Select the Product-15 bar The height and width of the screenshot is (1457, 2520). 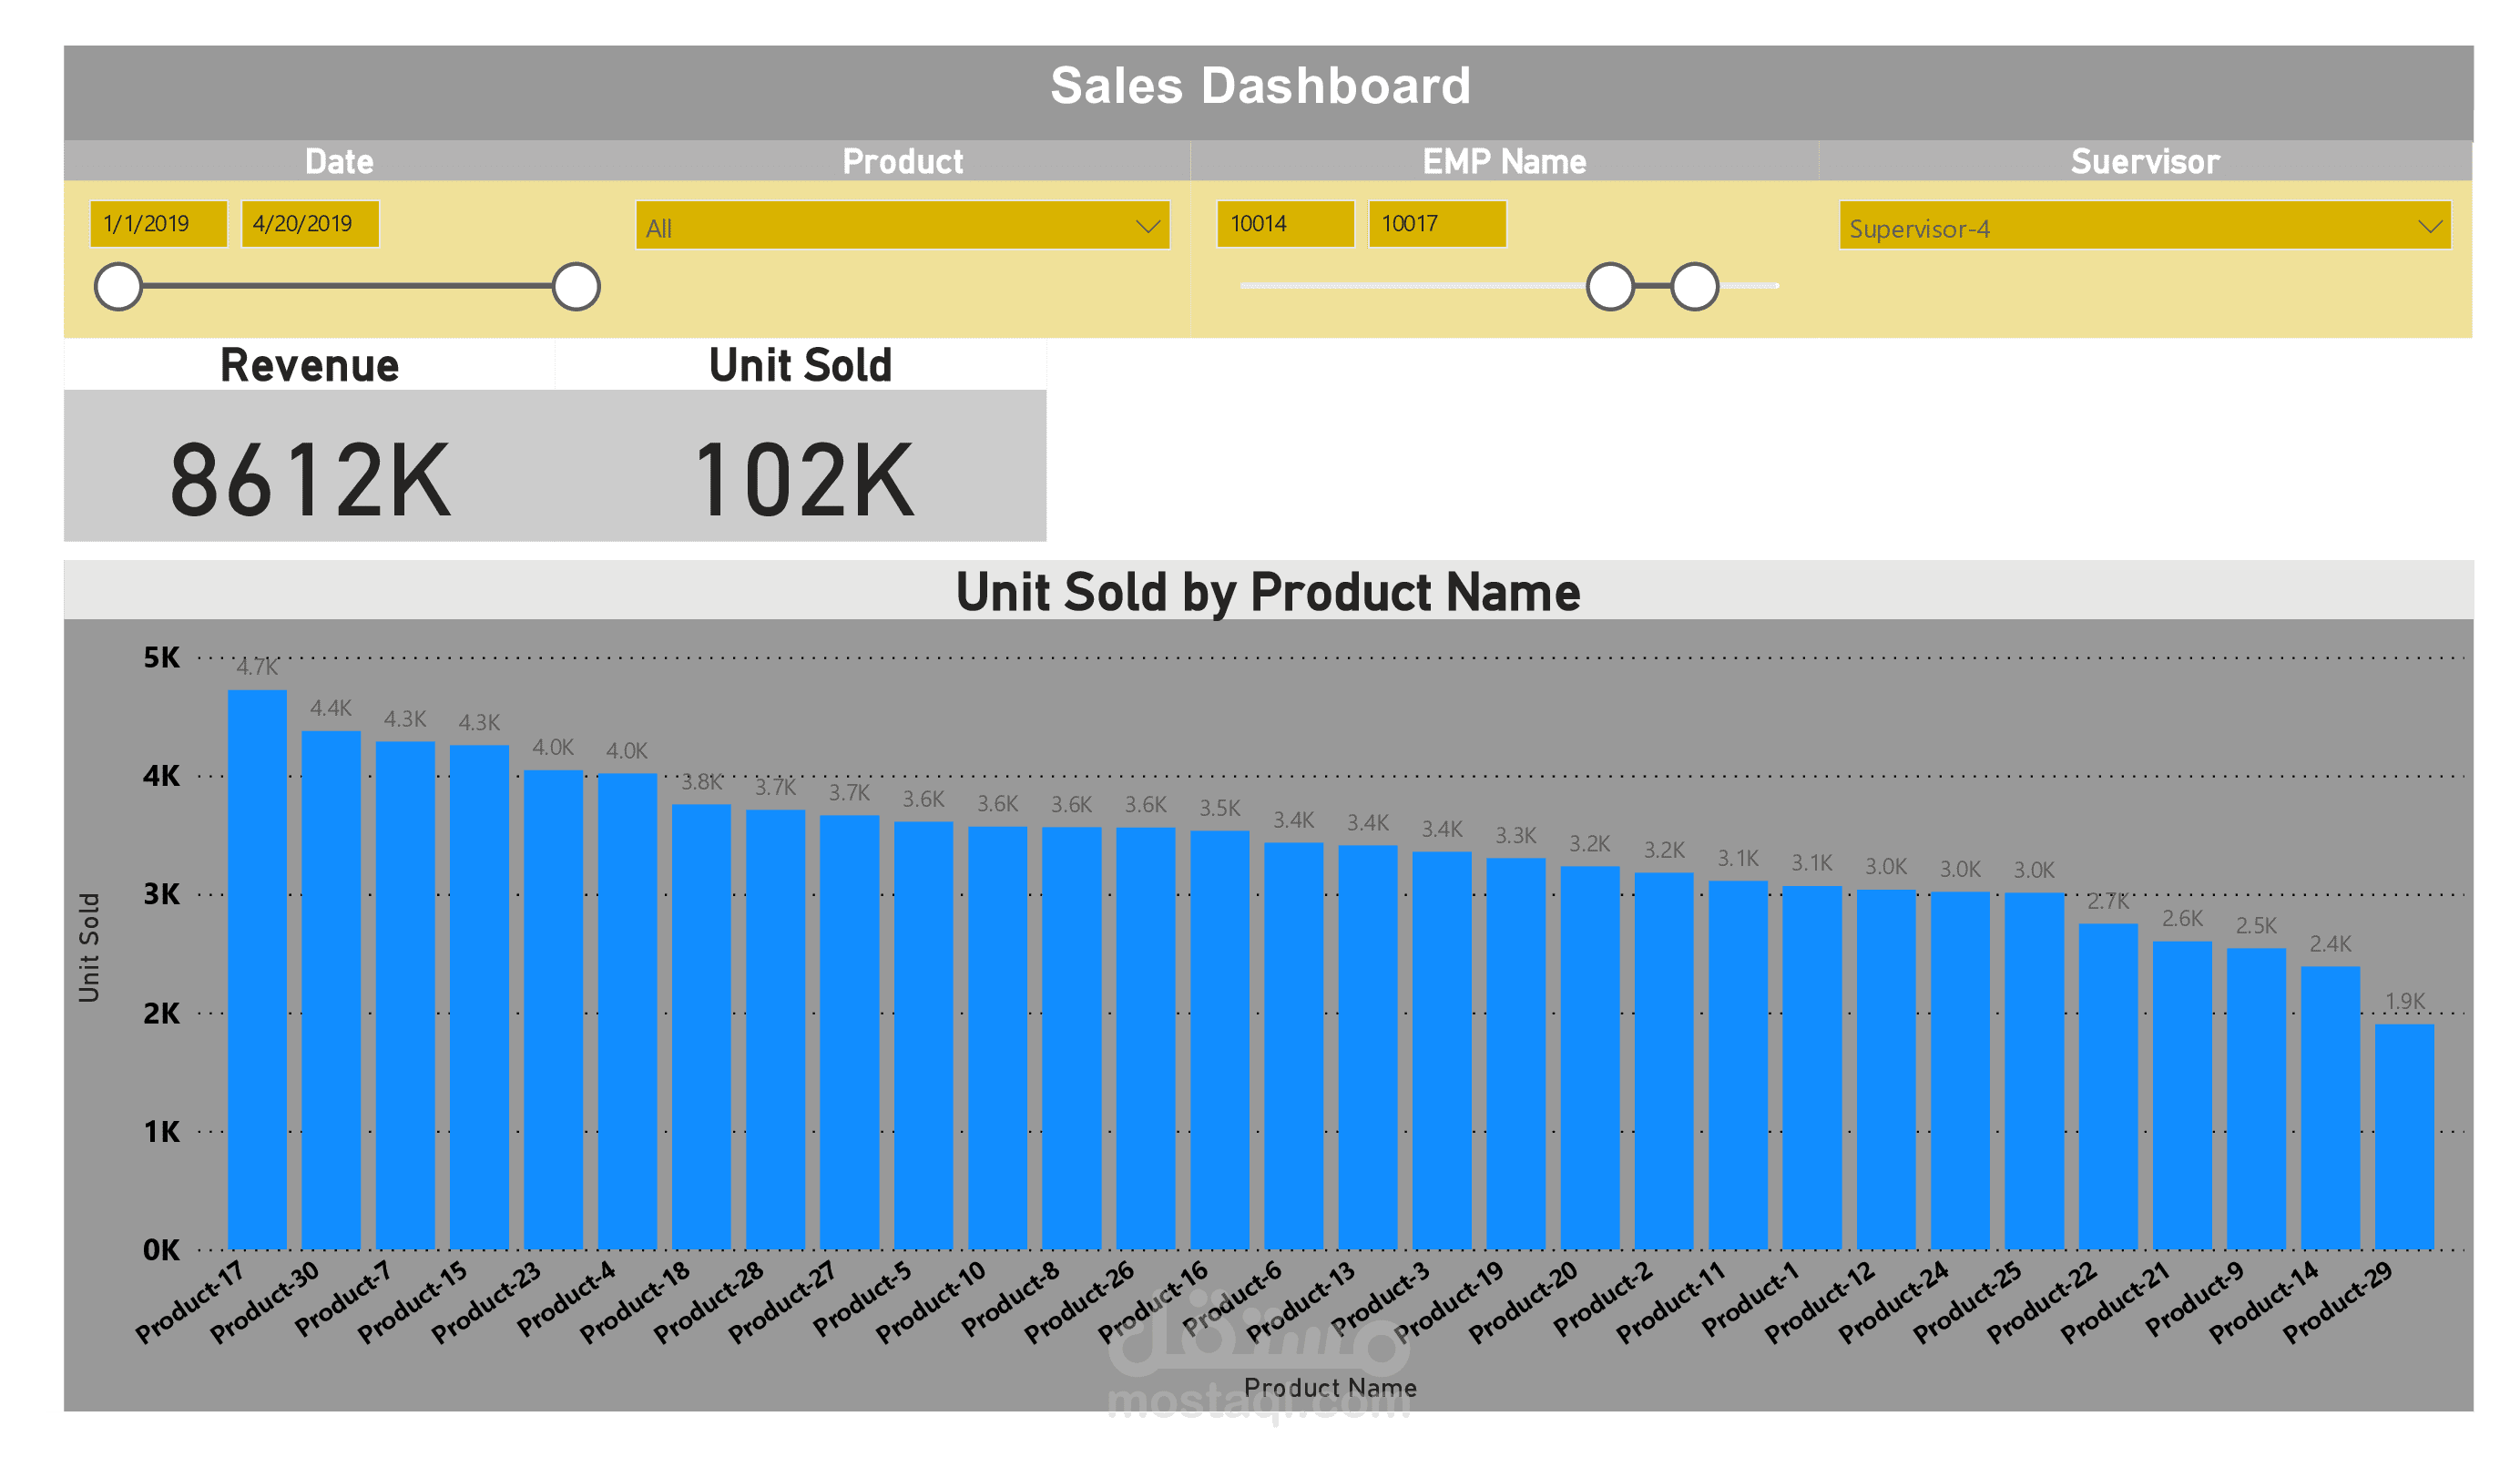(x=479, y=997)
